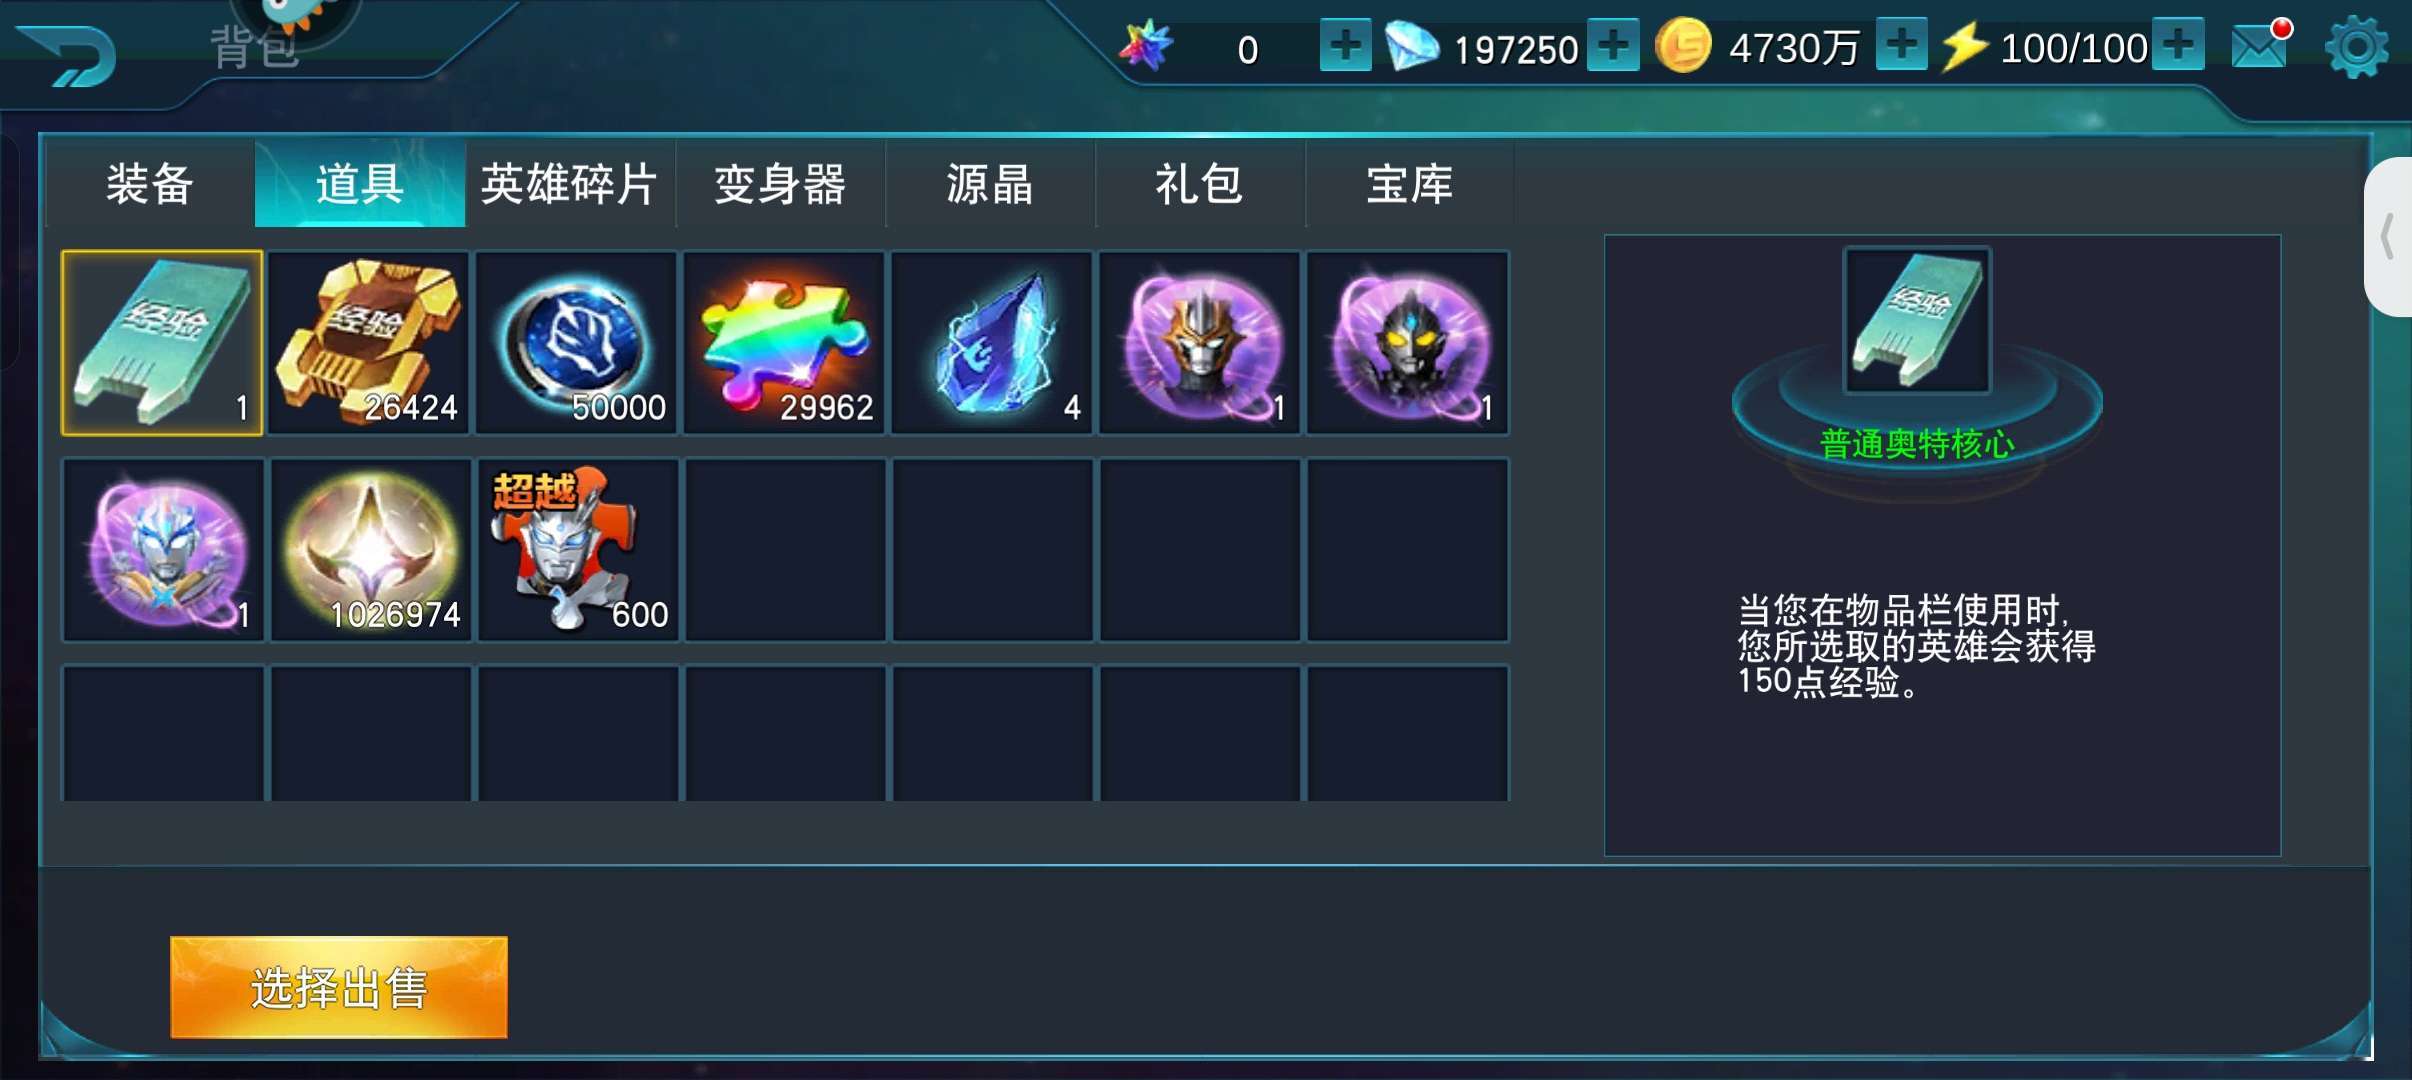Open the mail envelope icon
This screenshot has height=1080, width=2412.
[2260, 45]
